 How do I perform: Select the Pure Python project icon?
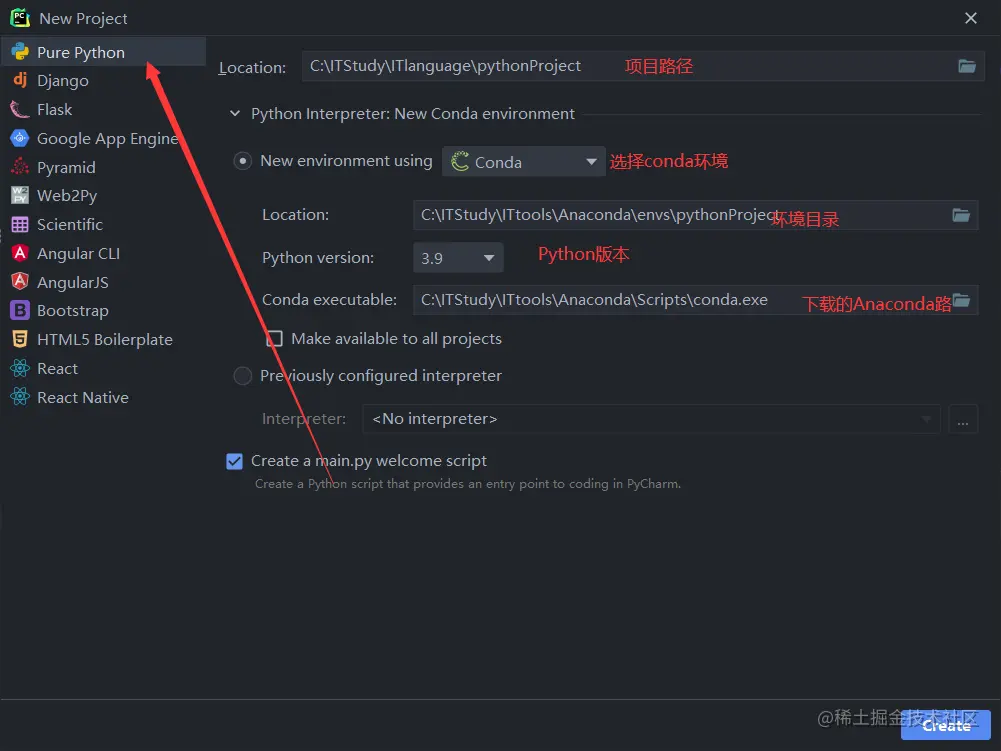[x=20, y=52]
